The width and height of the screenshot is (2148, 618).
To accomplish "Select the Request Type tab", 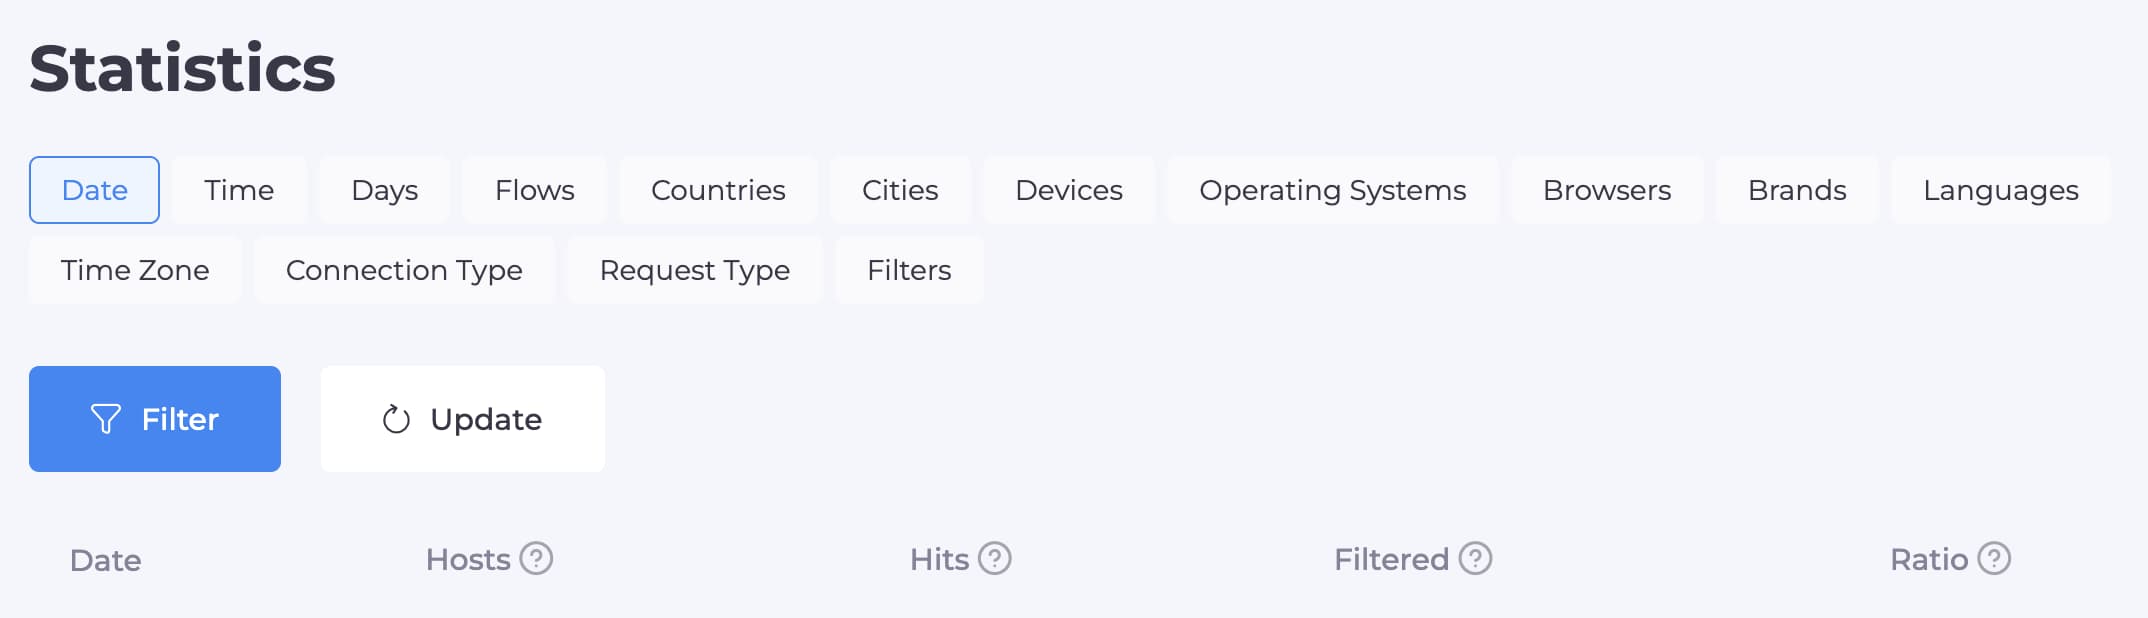I will click(x=695, y=270).
